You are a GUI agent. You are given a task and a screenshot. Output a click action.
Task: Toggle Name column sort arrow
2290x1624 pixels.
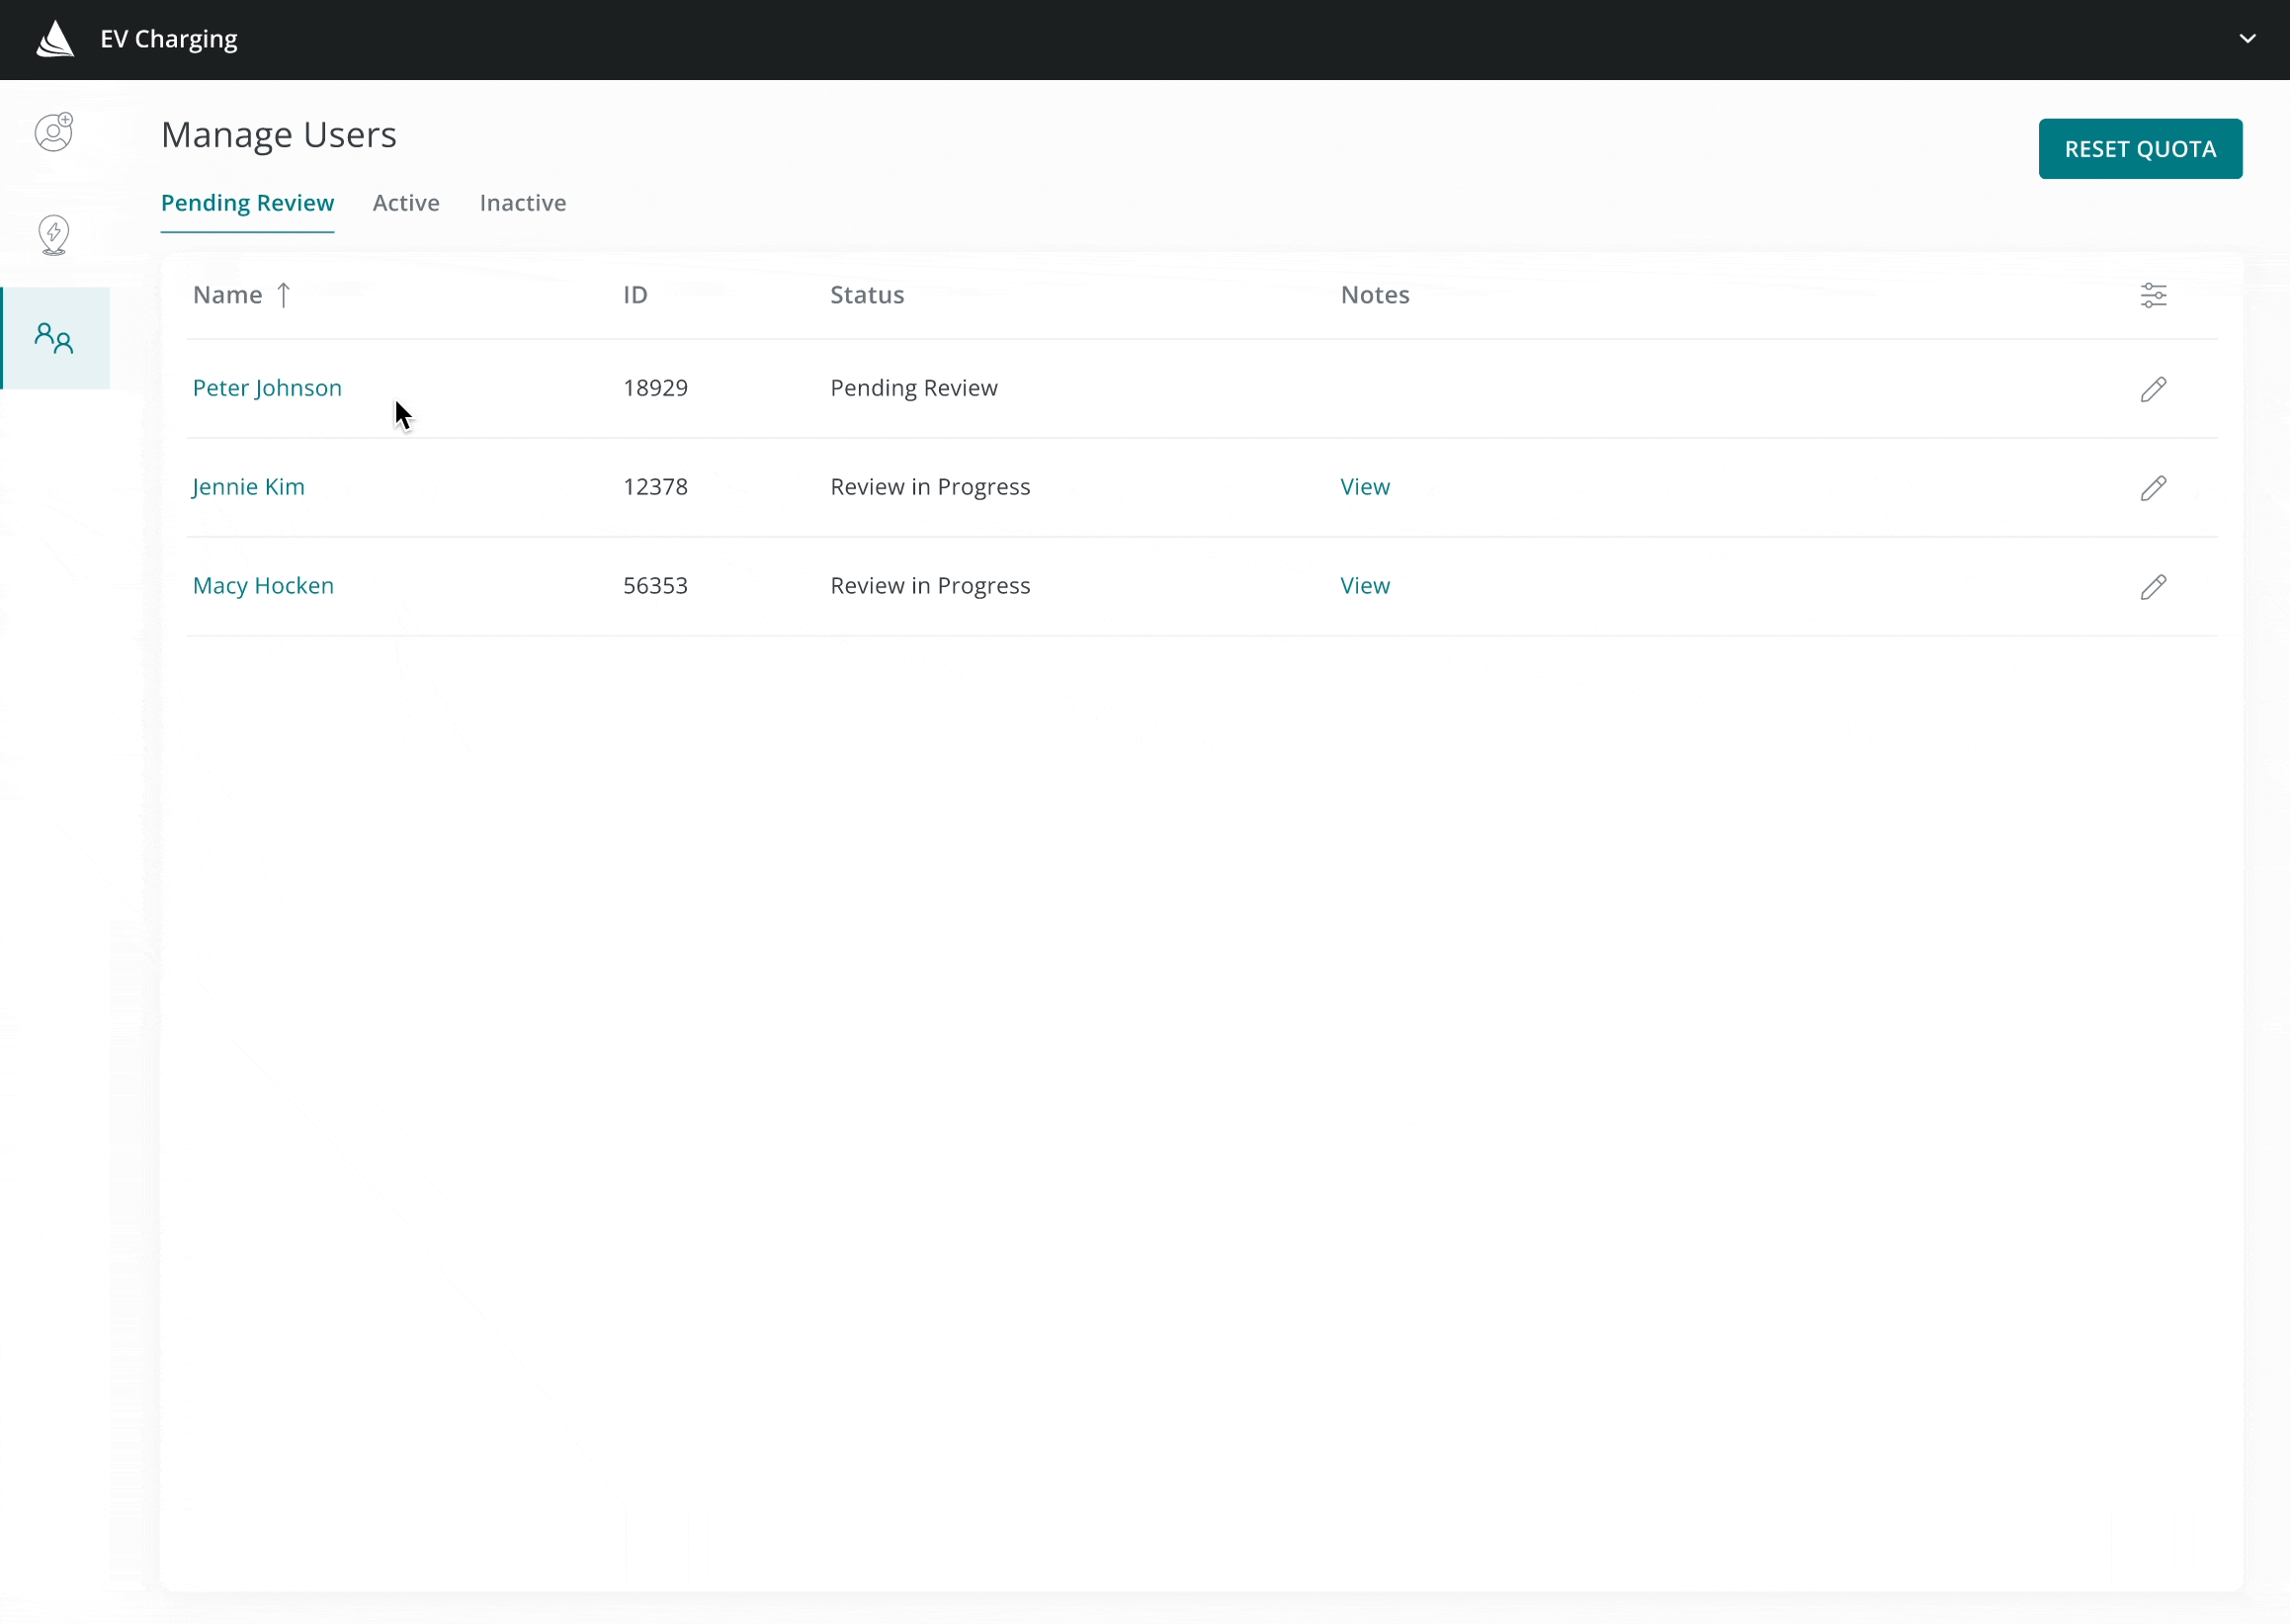click(x=284, y=295)
